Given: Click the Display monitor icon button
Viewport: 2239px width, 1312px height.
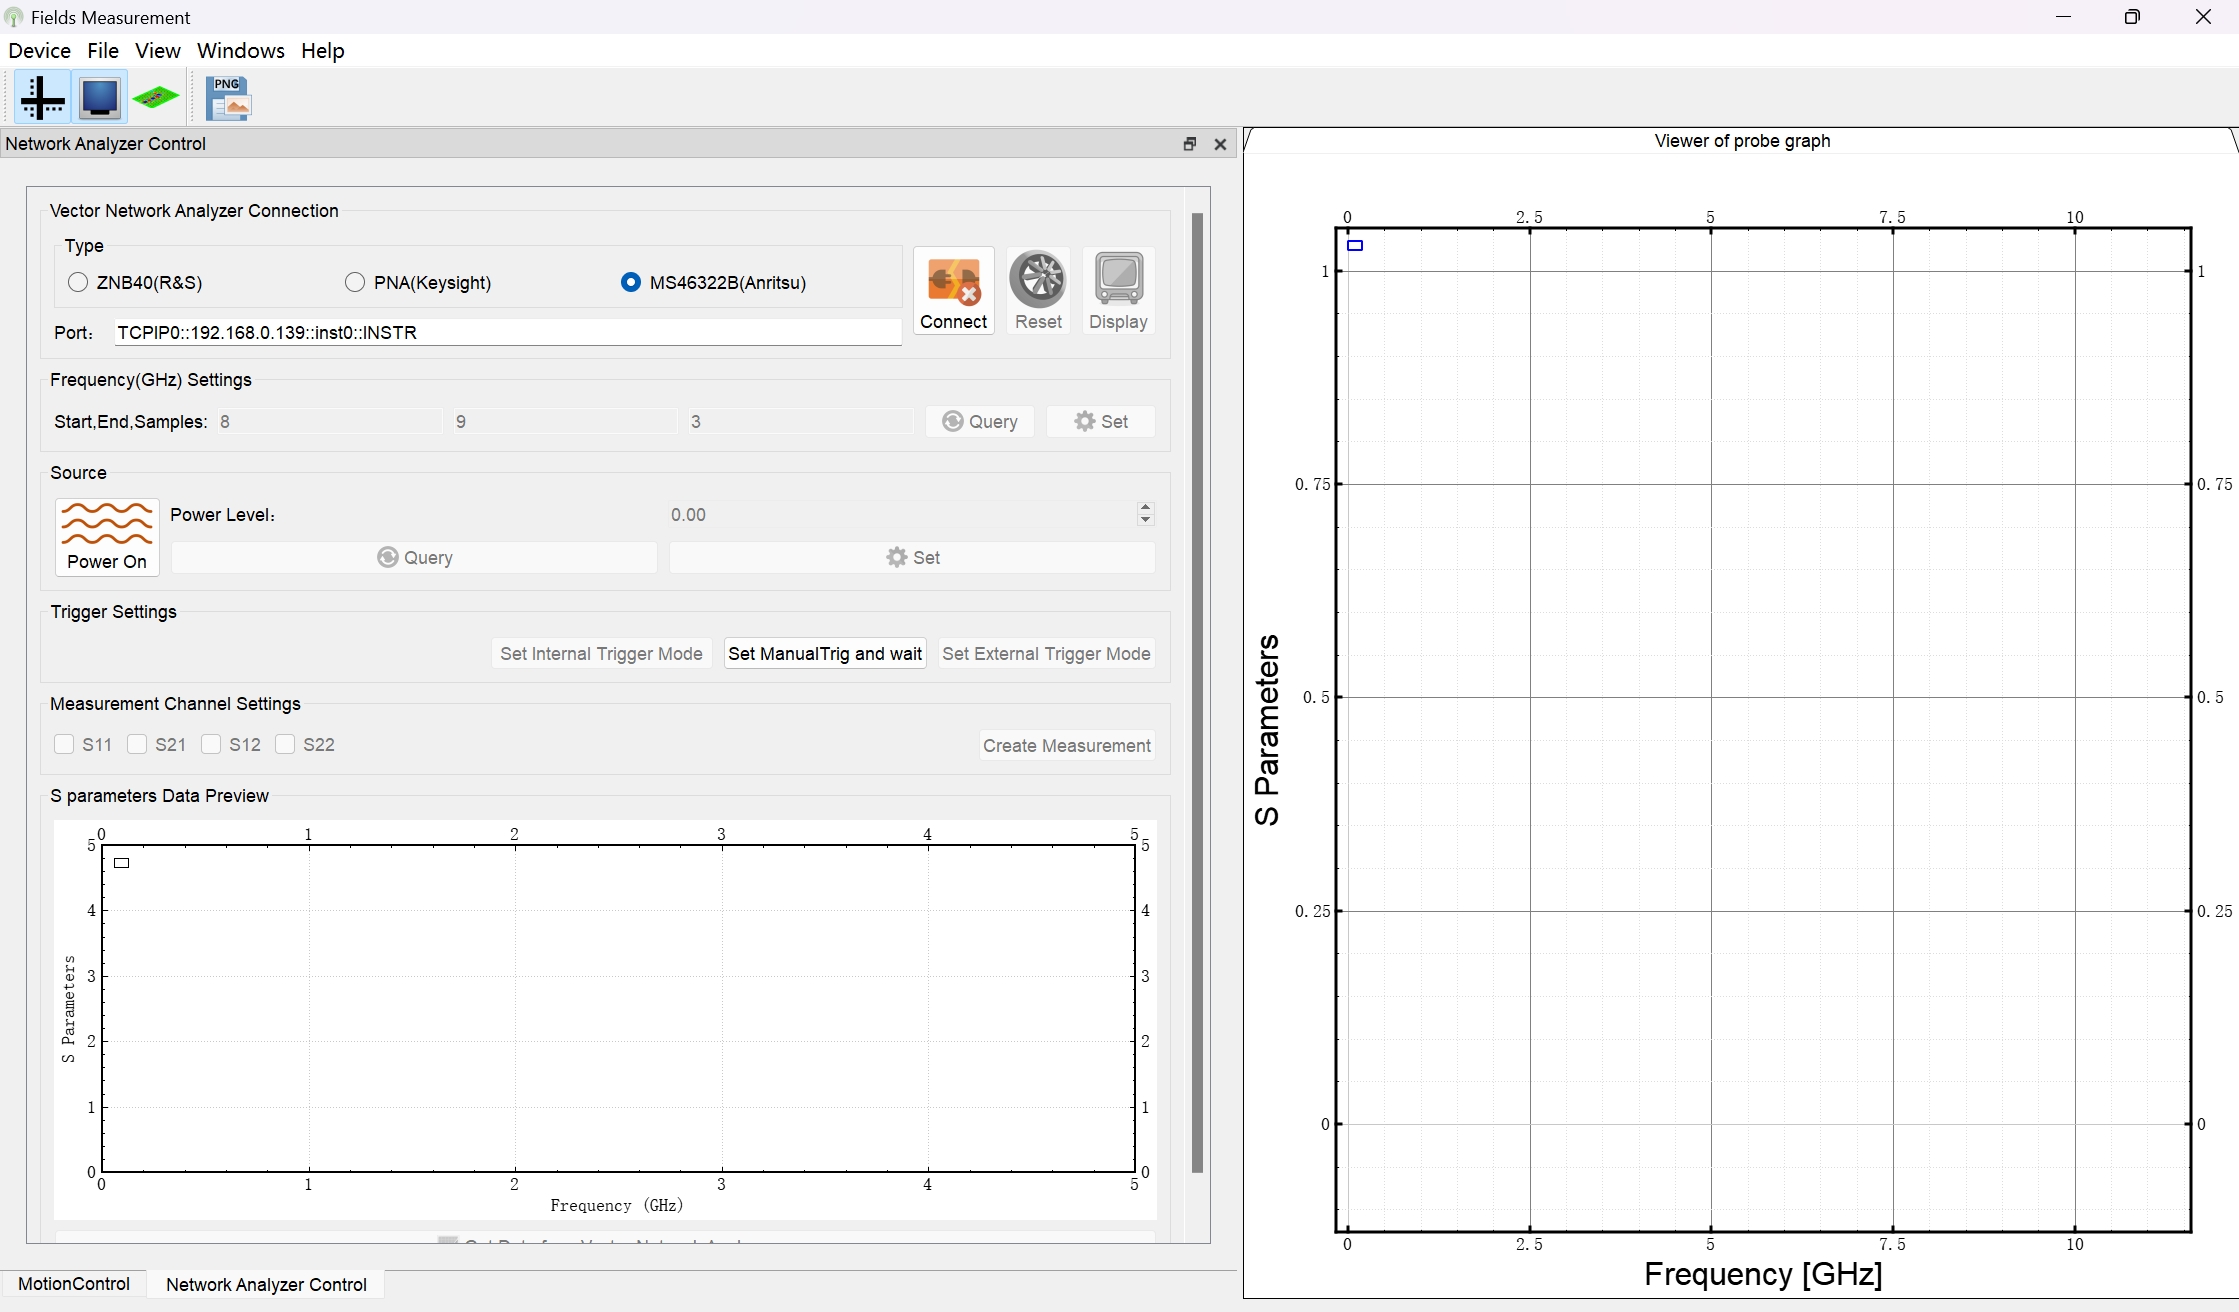Looking at the screenshot, I should tap(1118, 291).
